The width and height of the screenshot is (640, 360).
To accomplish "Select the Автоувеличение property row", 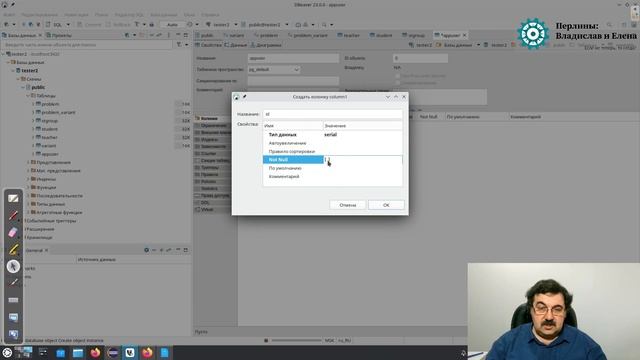I will (x=332, y=143).
